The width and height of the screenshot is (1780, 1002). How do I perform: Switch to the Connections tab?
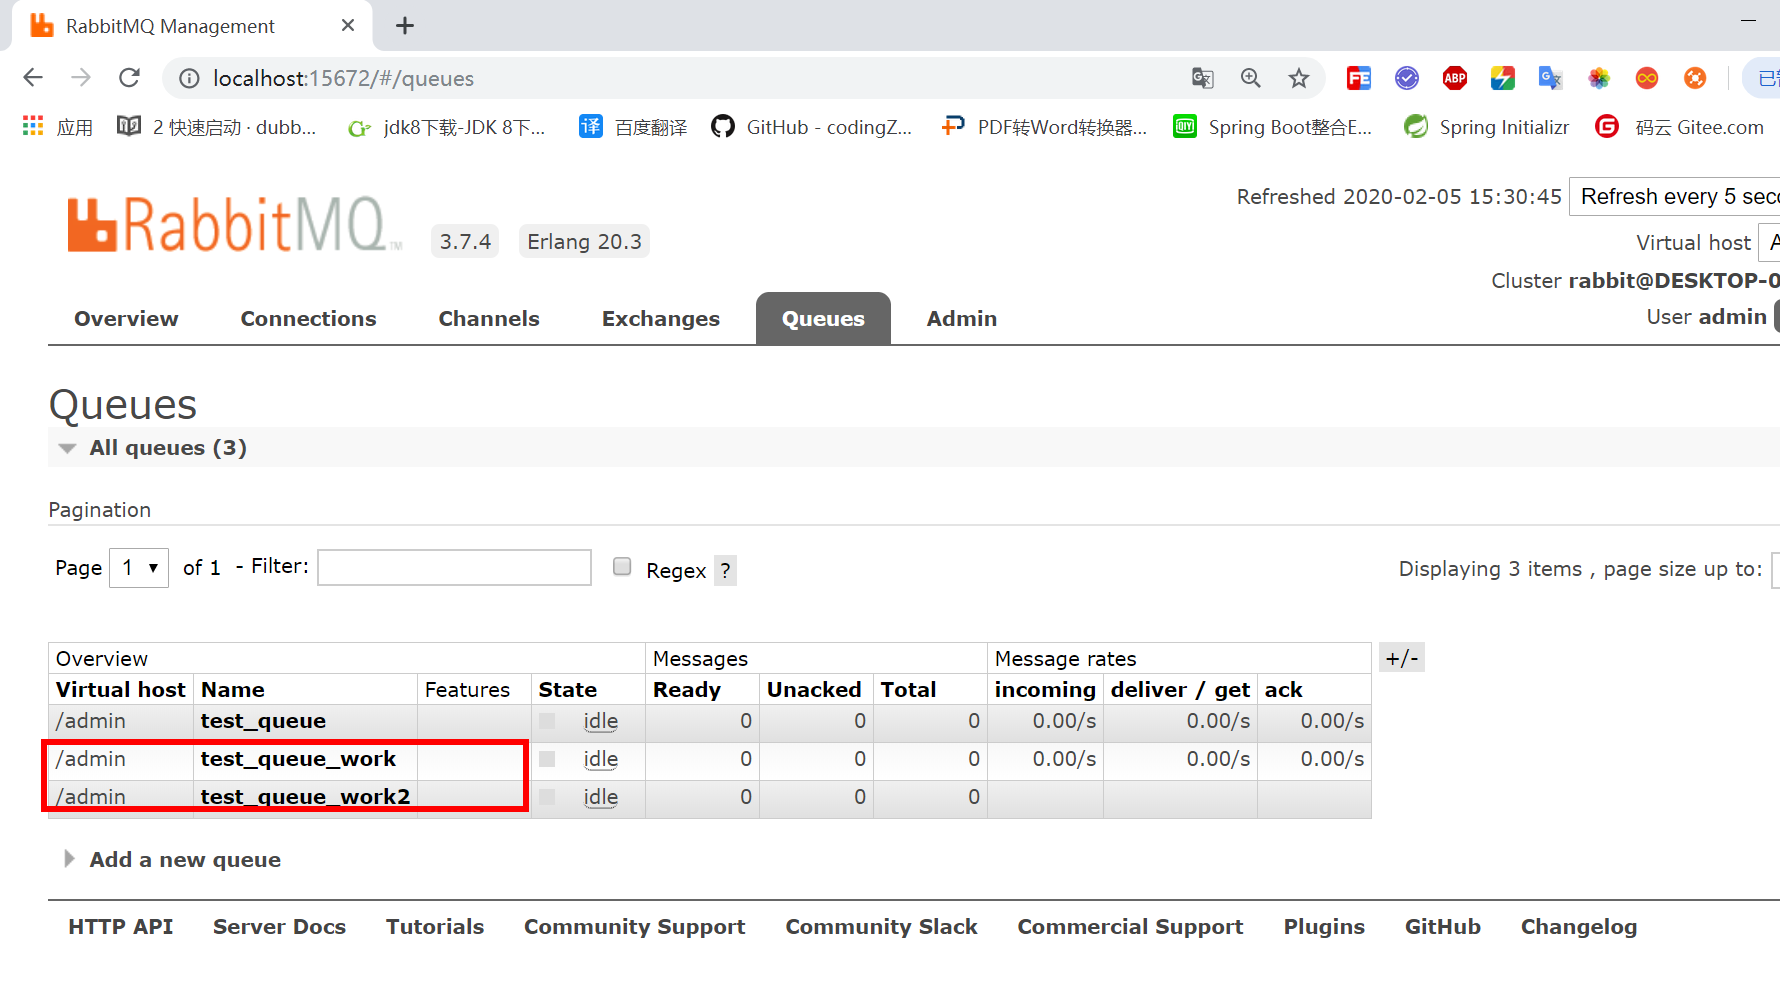click(308, 318)
